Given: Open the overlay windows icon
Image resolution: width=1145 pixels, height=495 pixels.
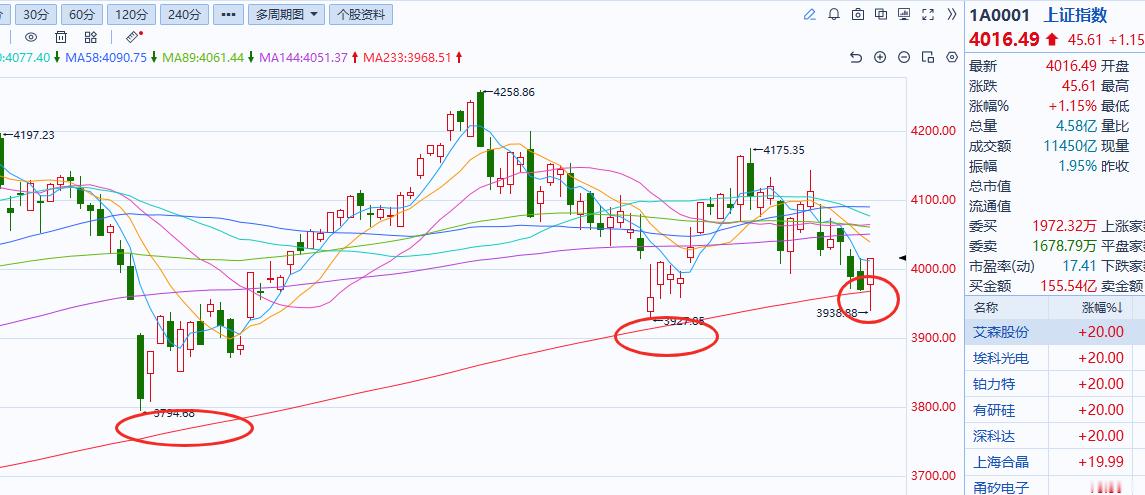Looking at the screenshot, I should (x=881, y=14).
